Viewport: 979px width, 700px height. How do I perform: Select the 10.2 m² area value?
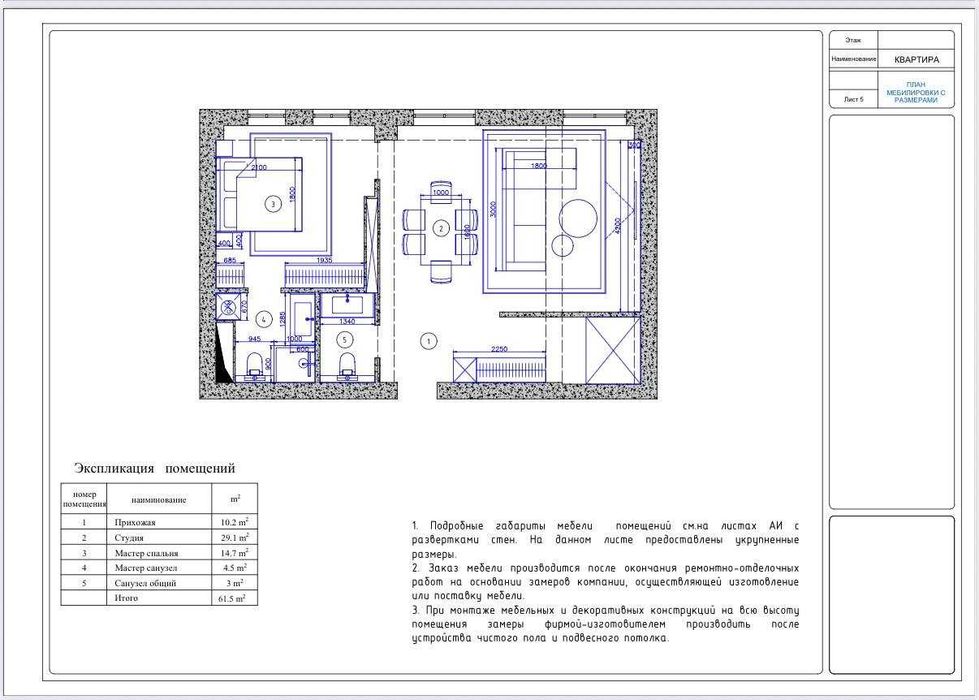point(234,521)
